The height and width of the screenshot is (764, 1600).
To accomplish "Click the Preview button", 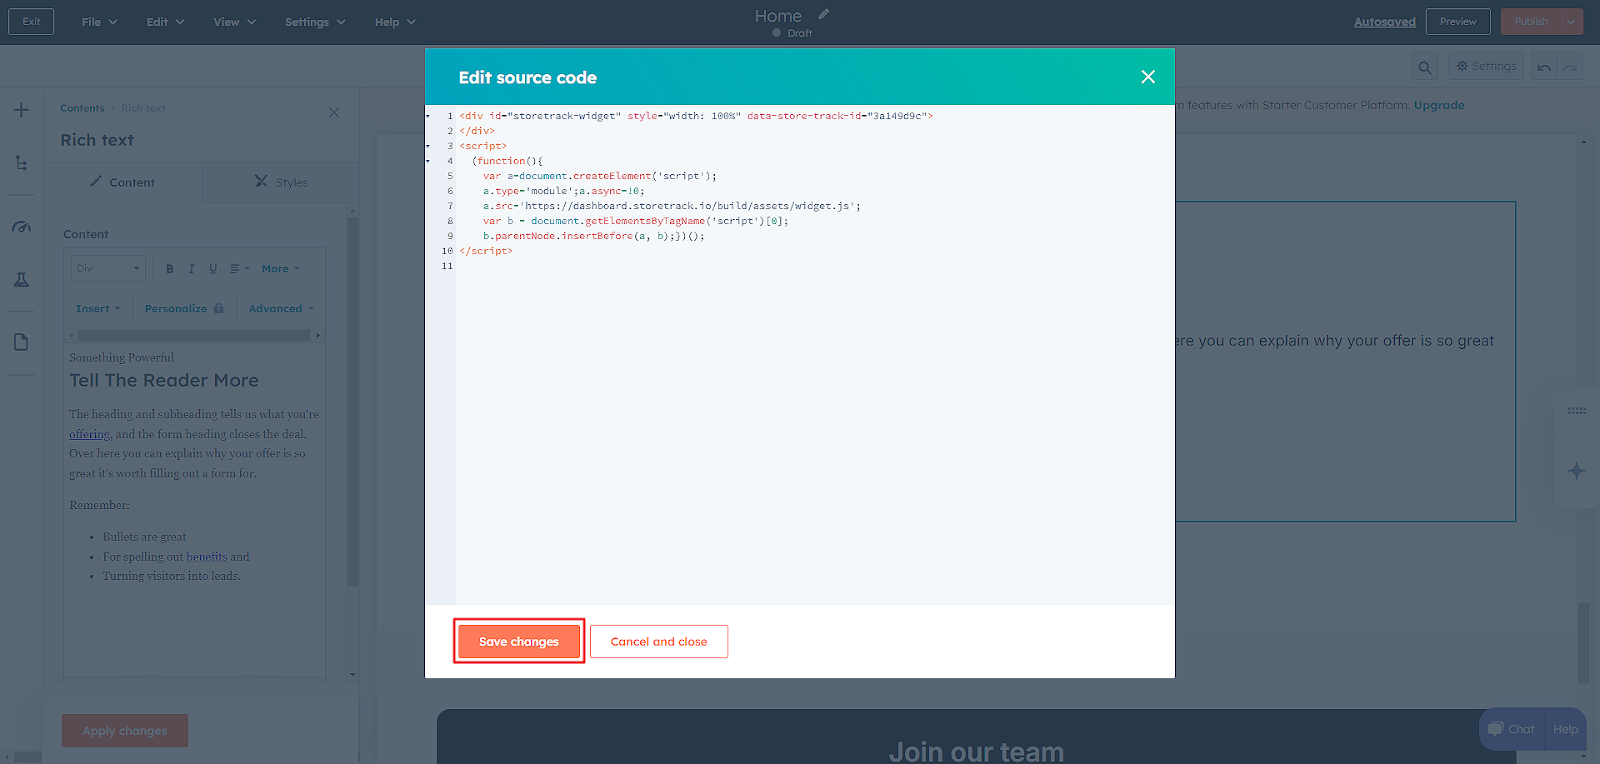I will tap(1458, 22).
